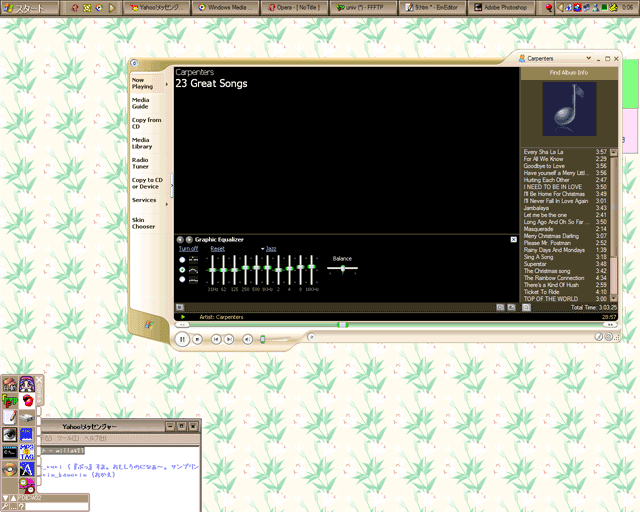Open Copy to CD or Device tab
Viewport: 640px width, 512px height.
click(147, 183)
